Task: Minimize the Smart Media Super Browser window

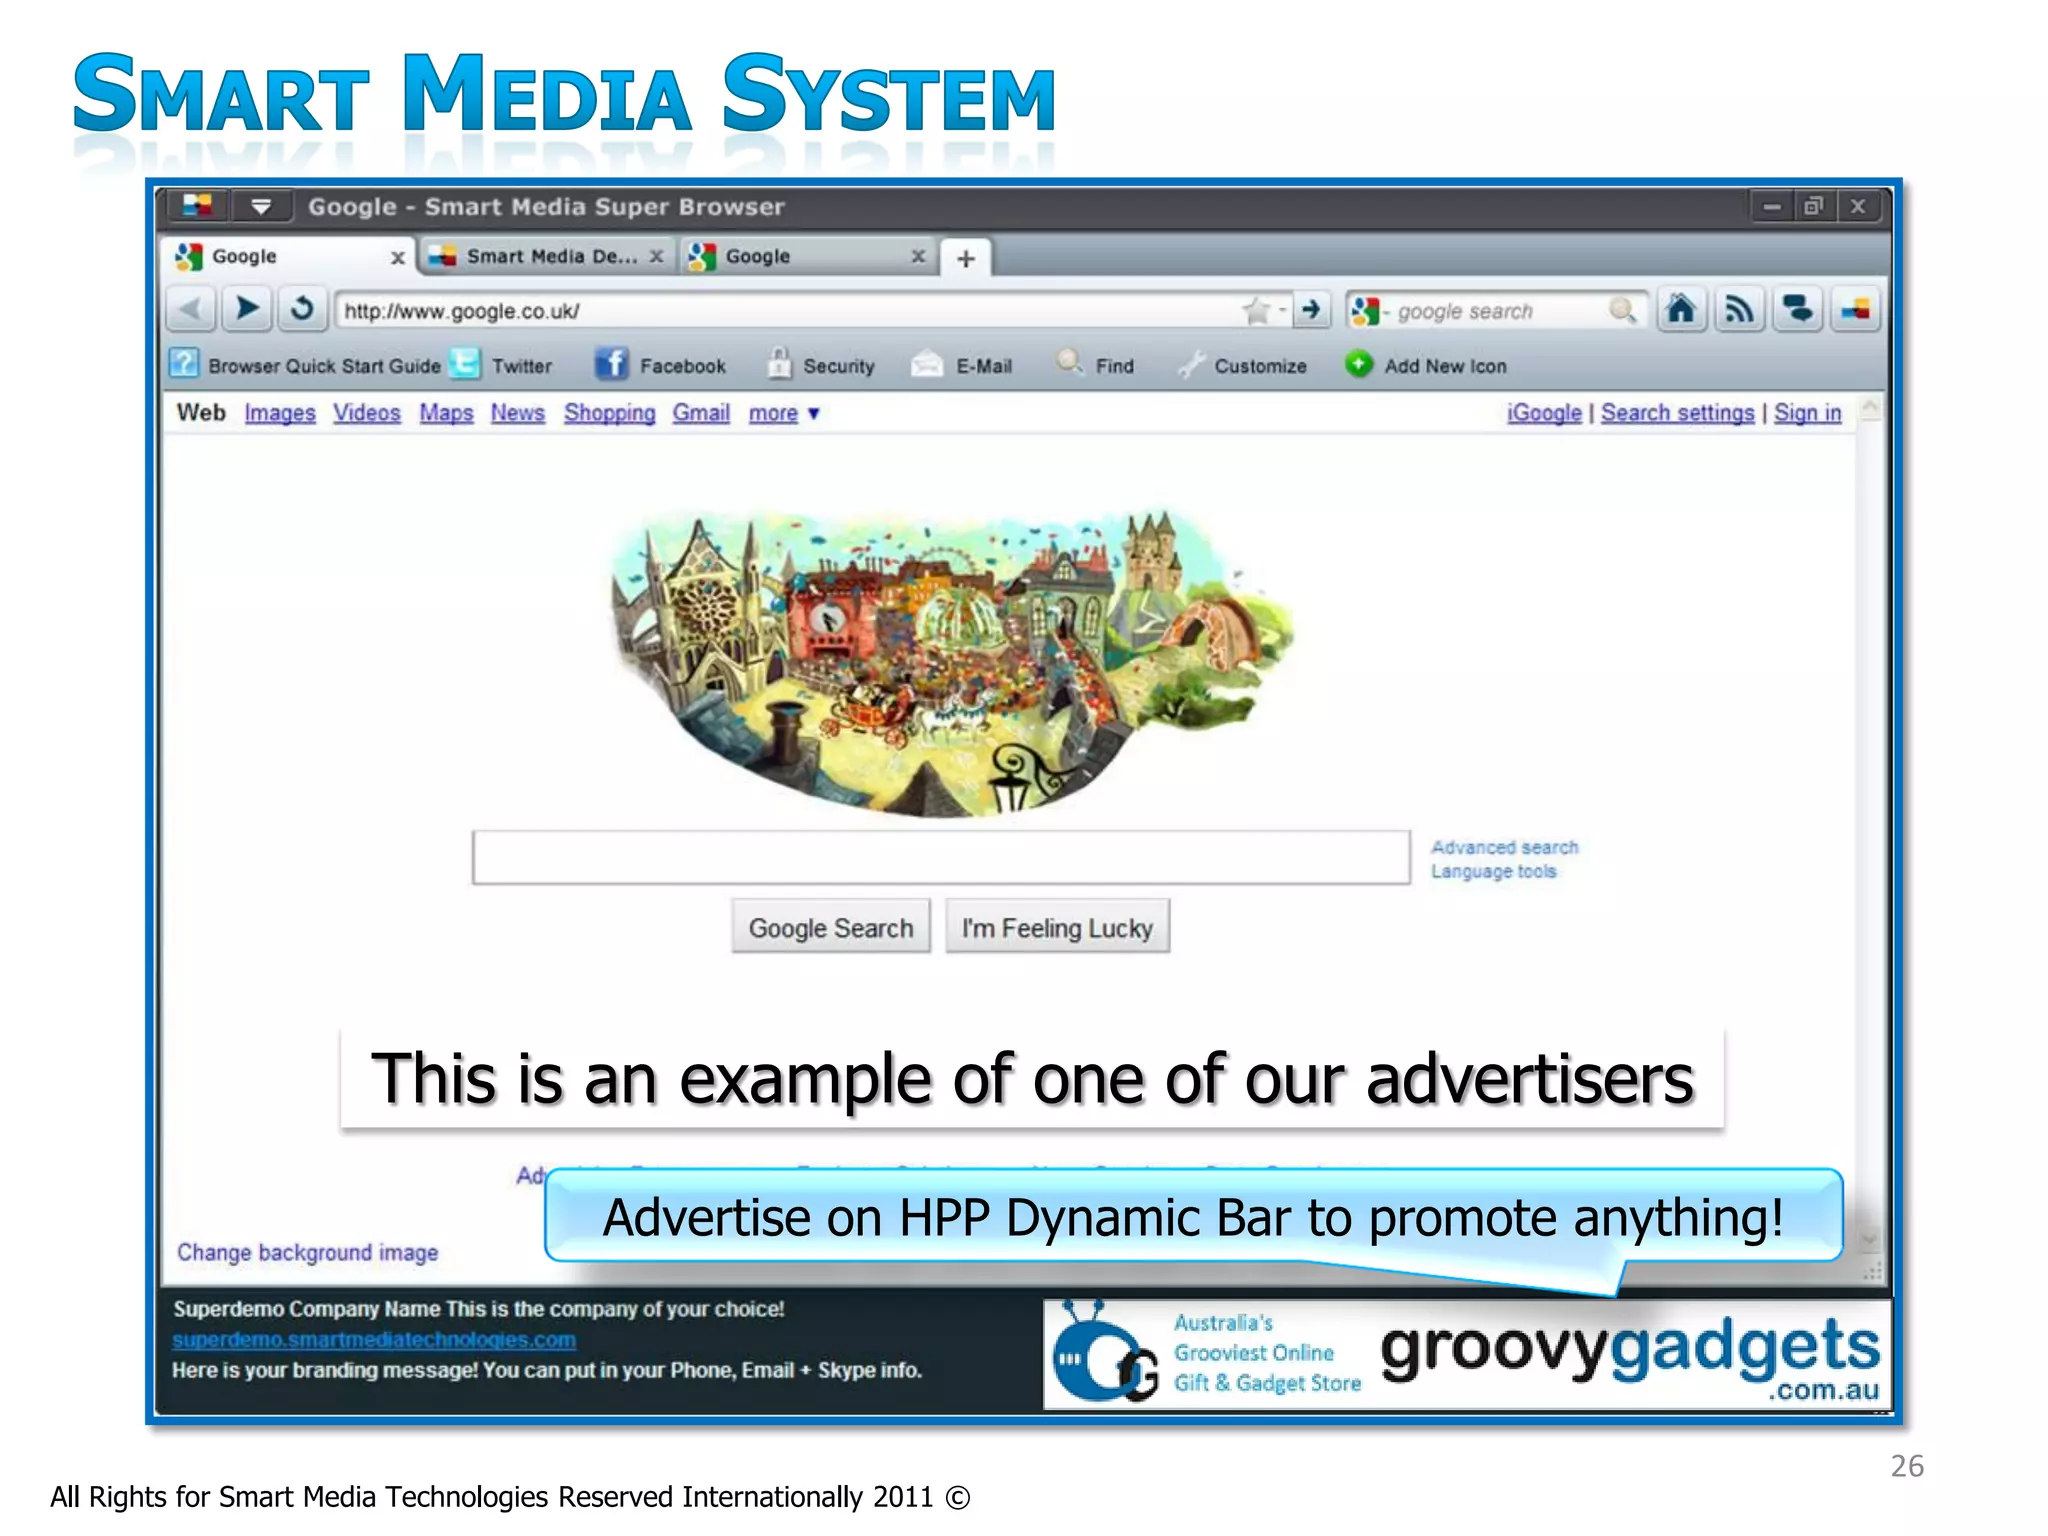Action: [x=1772, y=206]
